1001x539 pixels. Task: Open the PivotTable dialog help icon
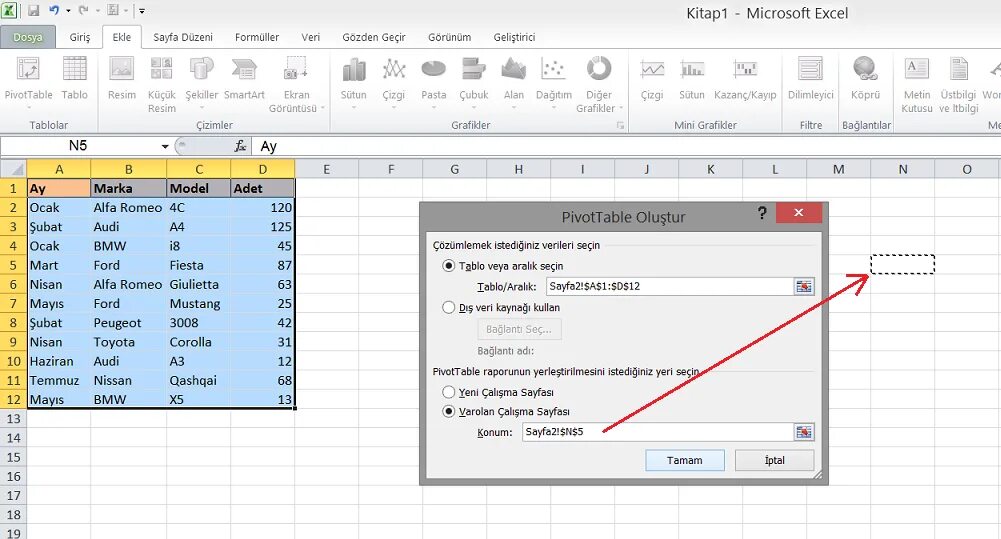(x=762, y=213)
